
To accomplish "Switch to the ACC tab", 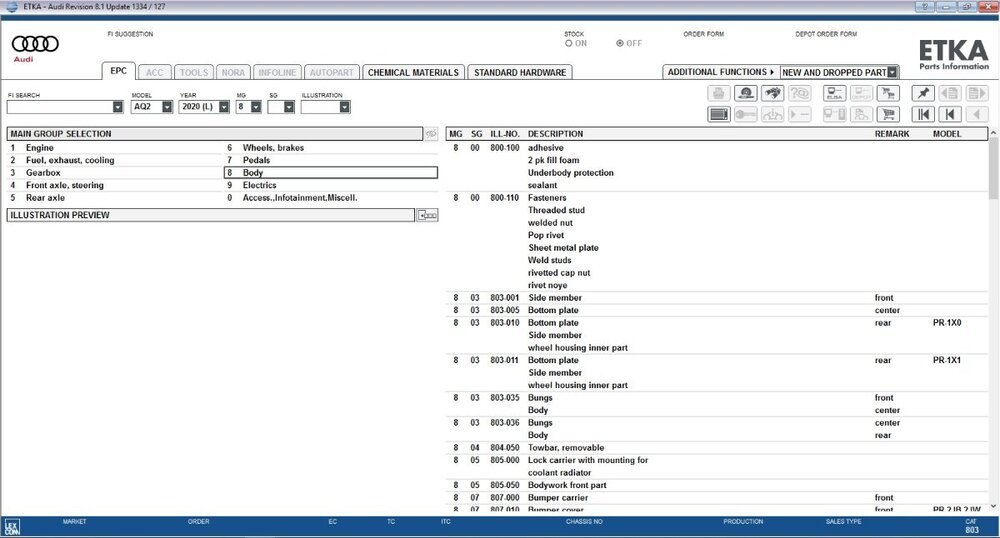I will click(x=154, y=73).
